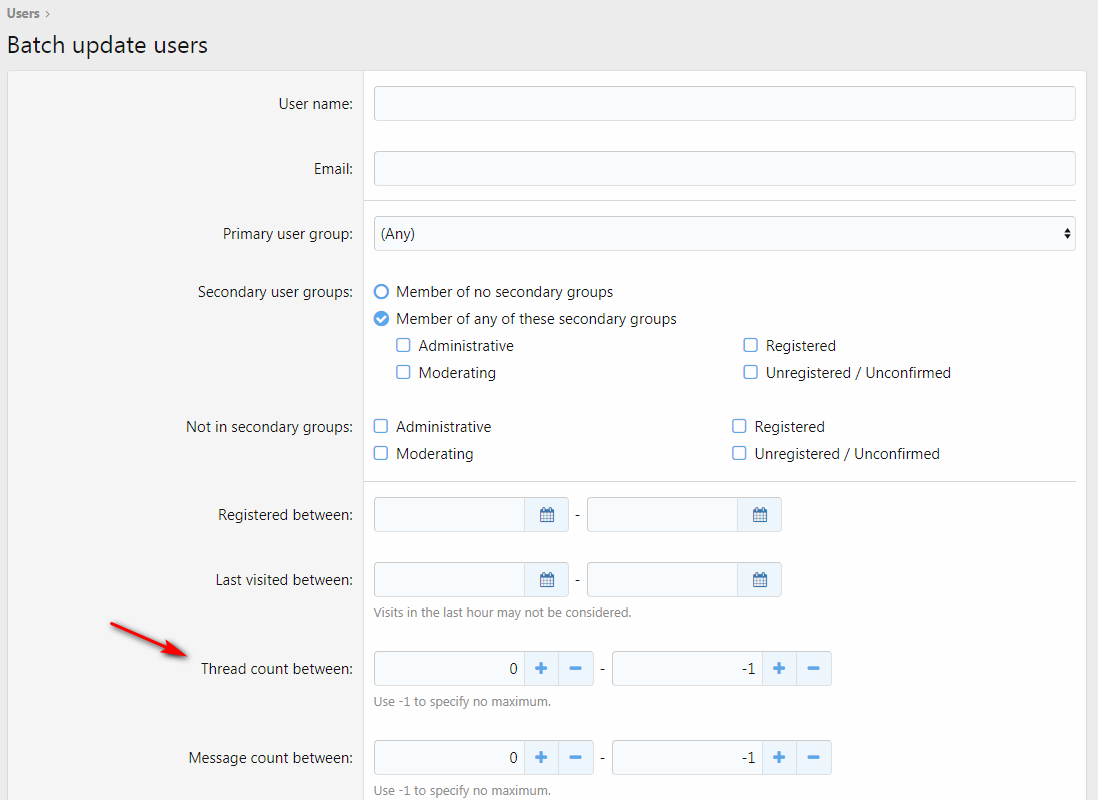The height and width of the screenshot is (800, 1098).
Task: Open calendar for Registered between start date
Action: [547, 515]
